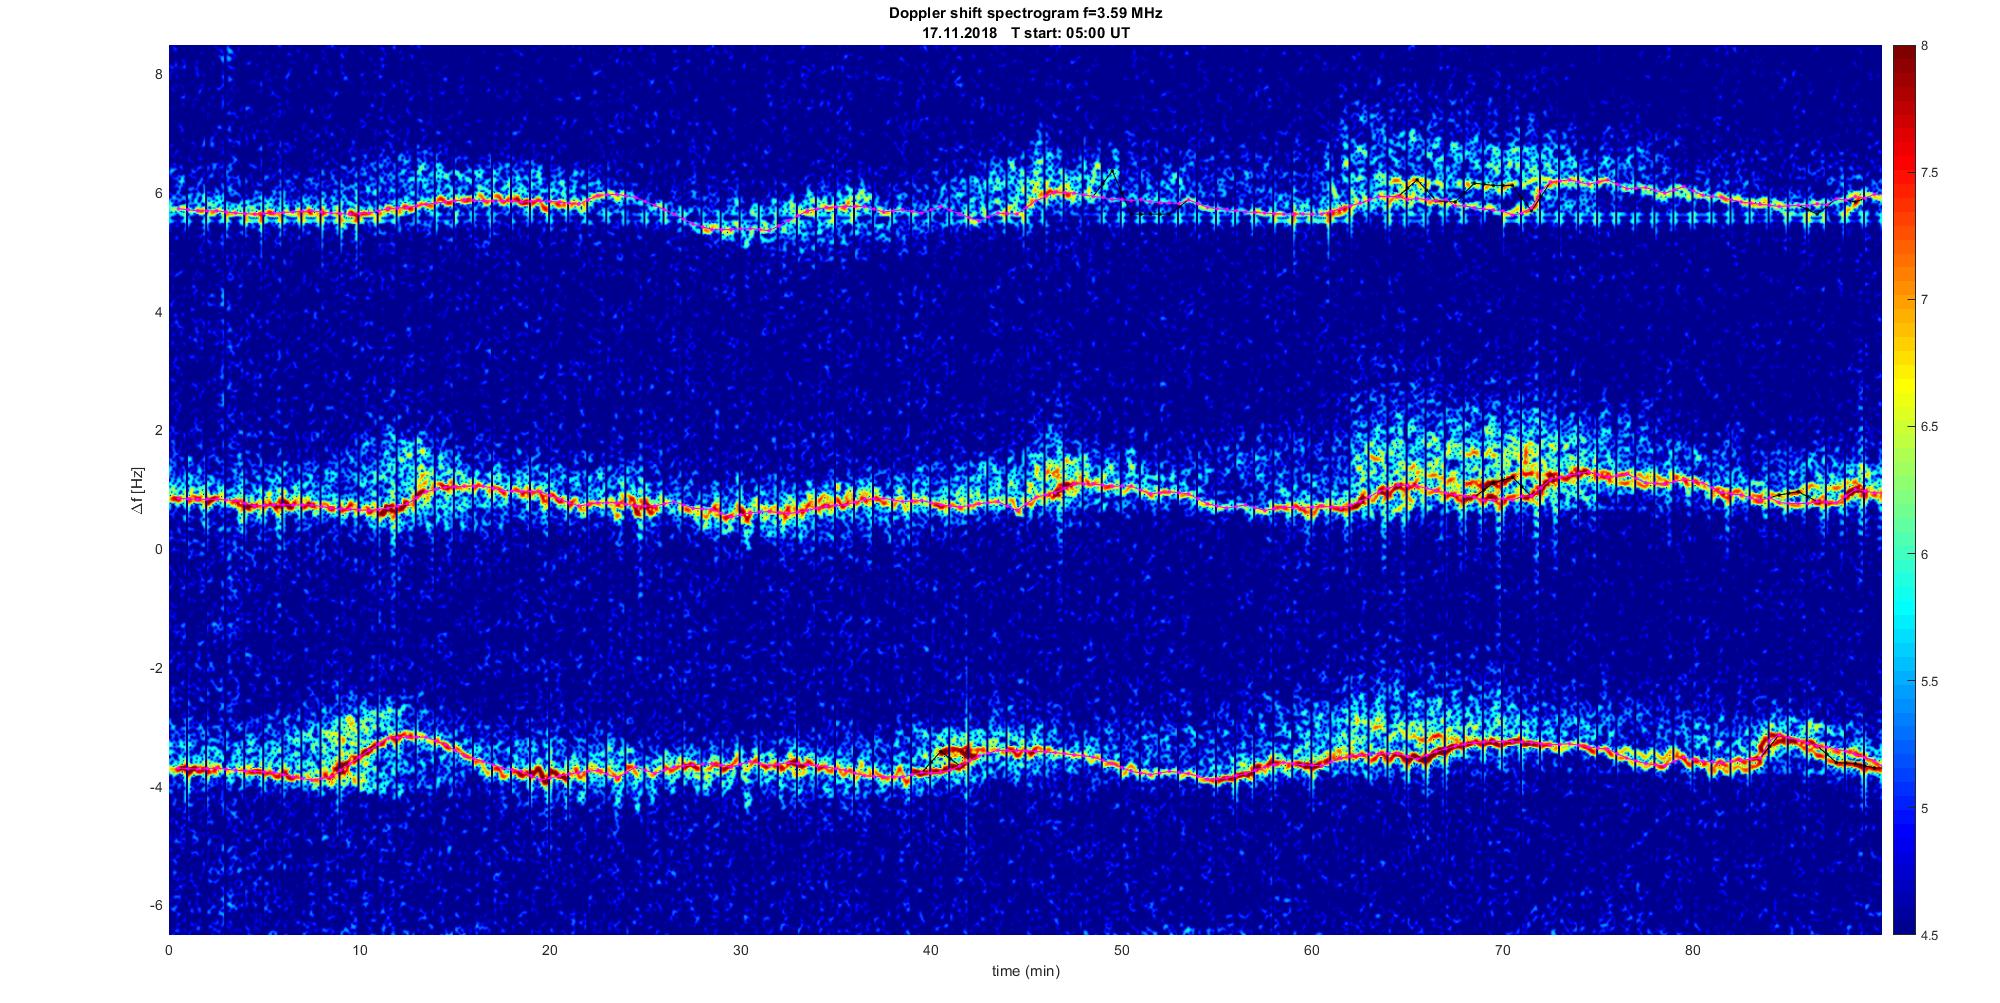Screen dimensions: 2000x1003
Task: Click the upper Doppler trace near 6 Hz at 20 min
Action: tap(550, 203)
